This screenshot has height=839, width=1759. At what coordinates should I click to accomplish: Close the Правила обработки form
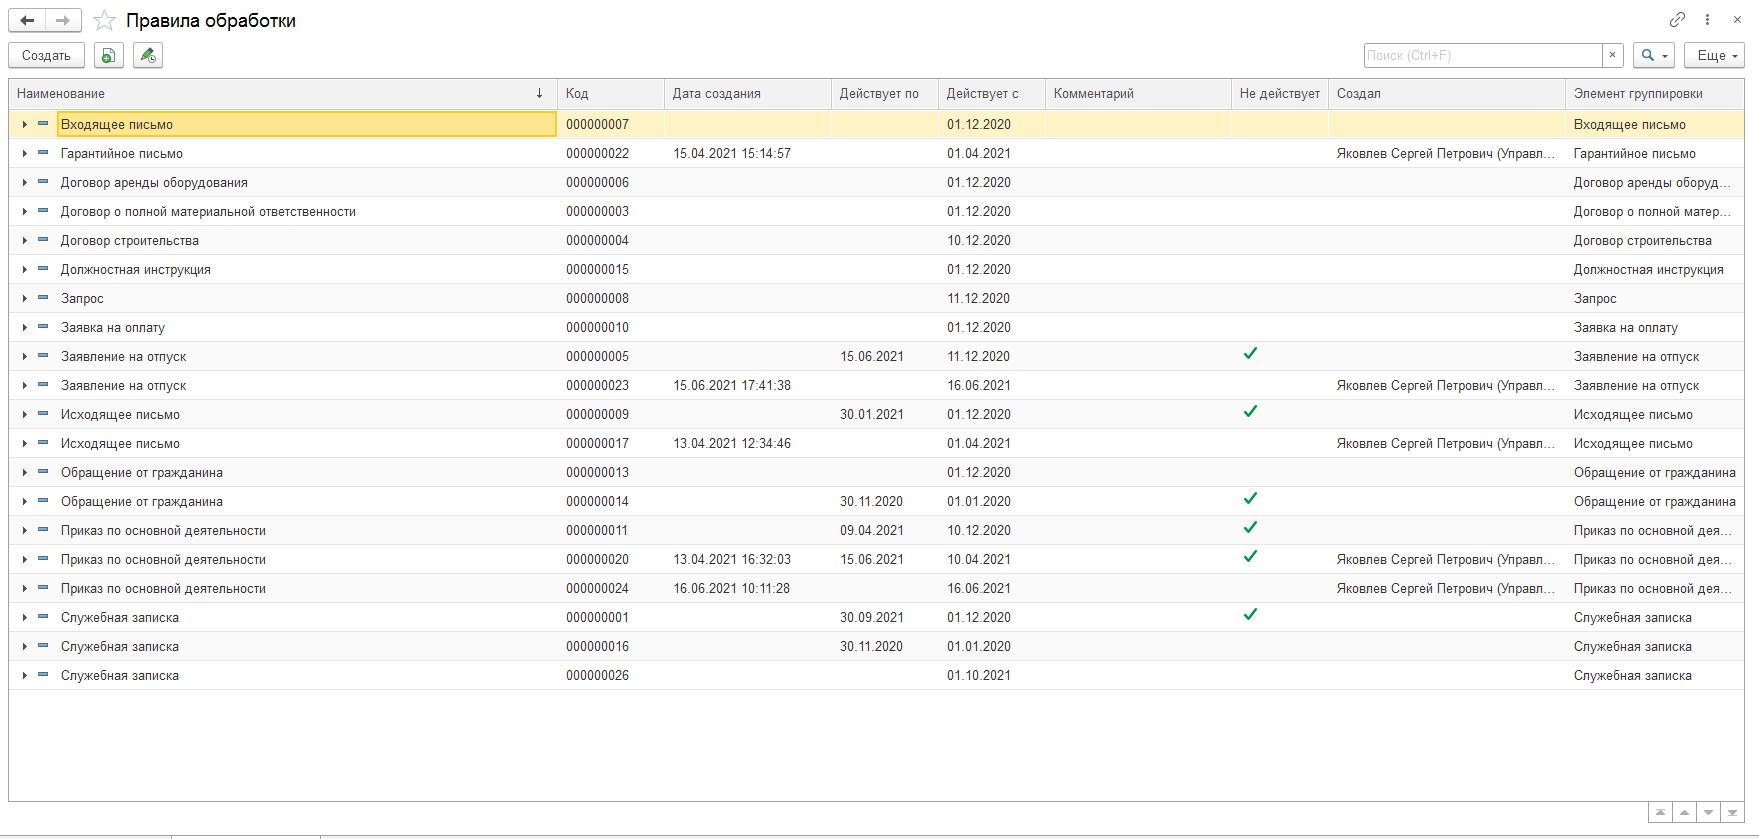(1737, 19)
